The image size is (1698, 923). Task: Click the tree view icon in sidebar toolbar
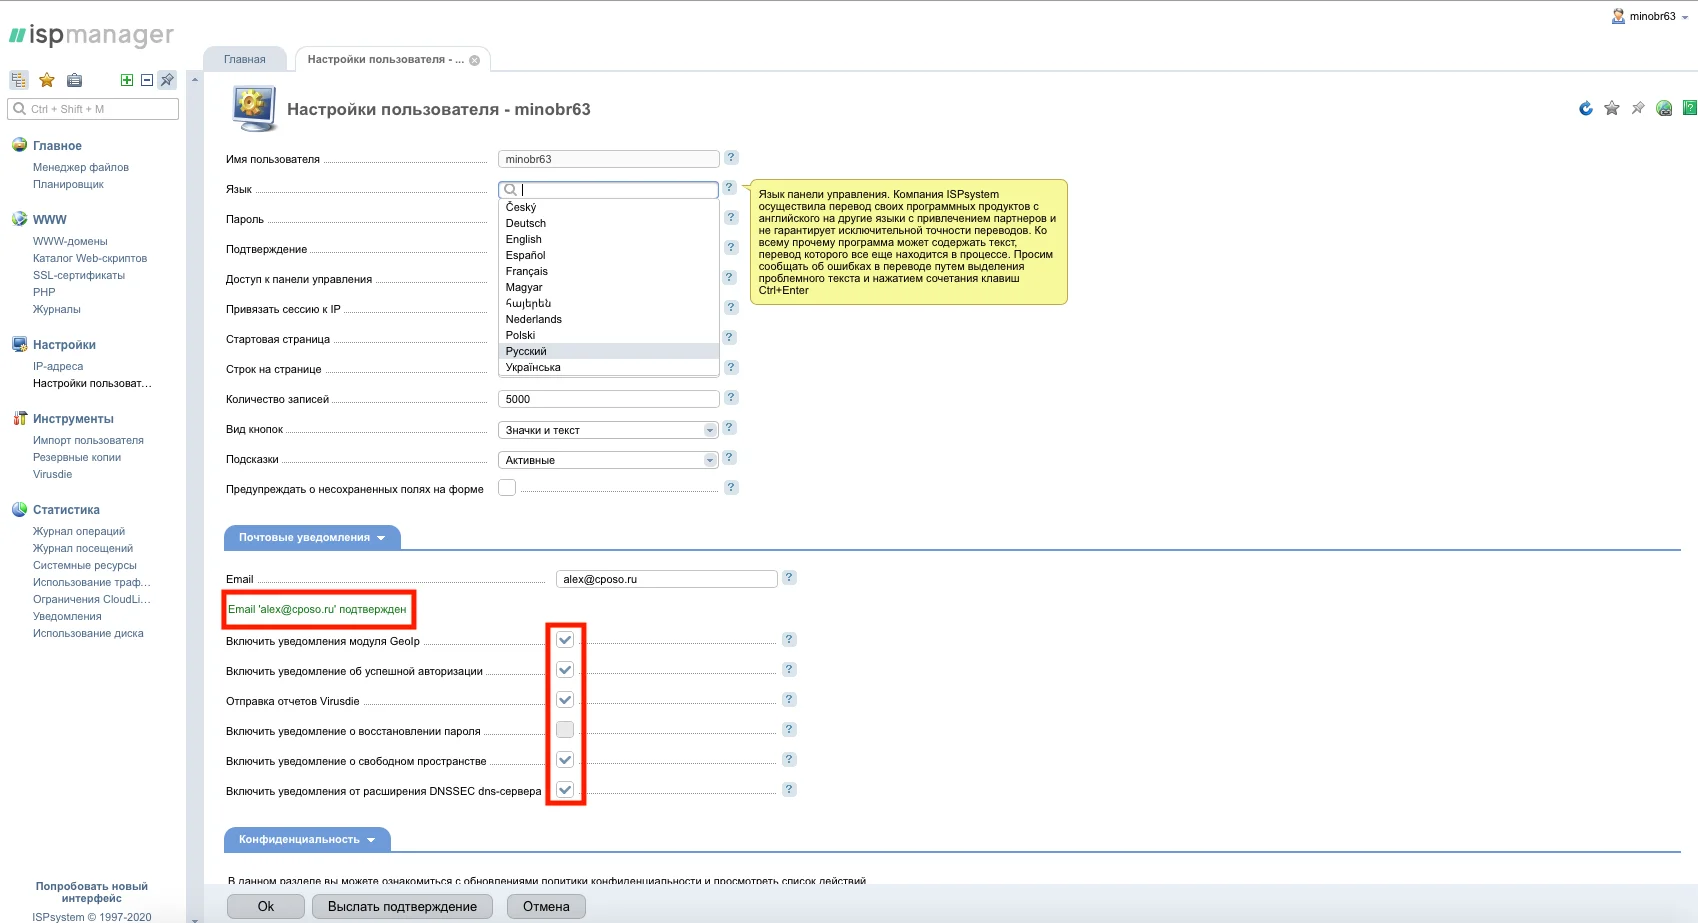pyautogui.click(x=19, y=80)
